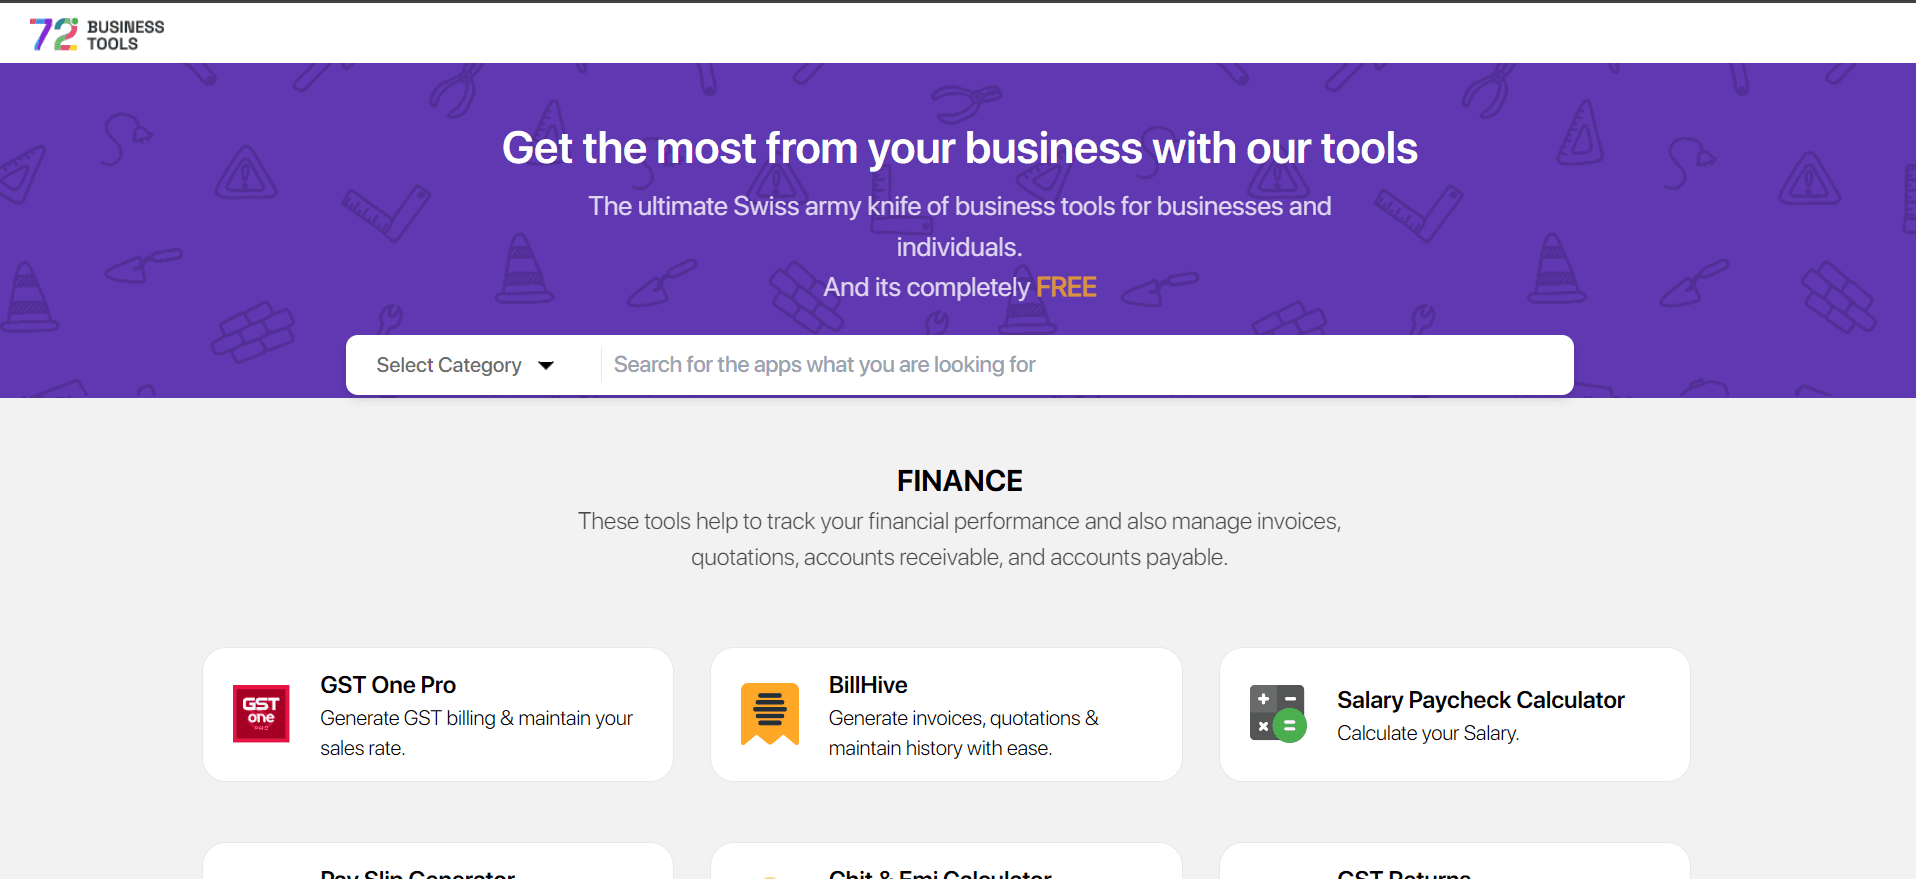The width and height of the screenshot is (1916, 879).
Task: Click the main hero headline text
Action: click(959, 148)
